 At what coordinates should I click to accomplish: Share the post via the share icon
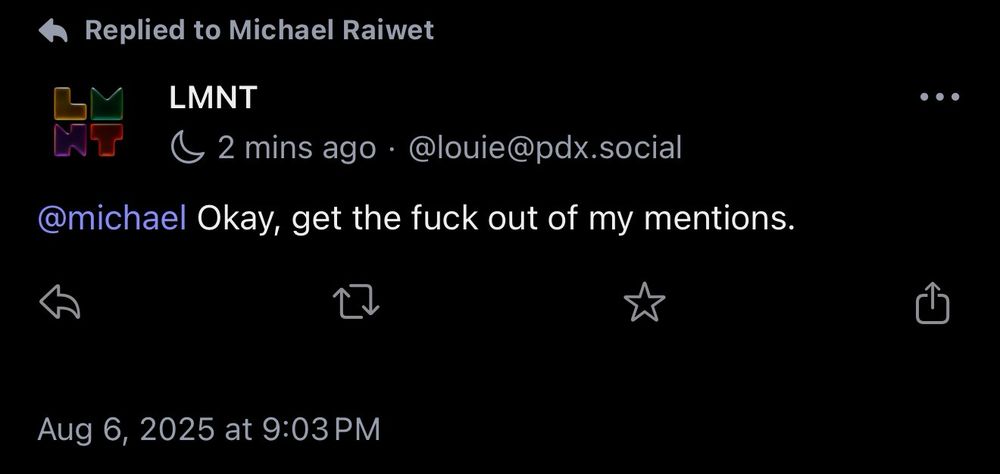[x=932, y=302]
